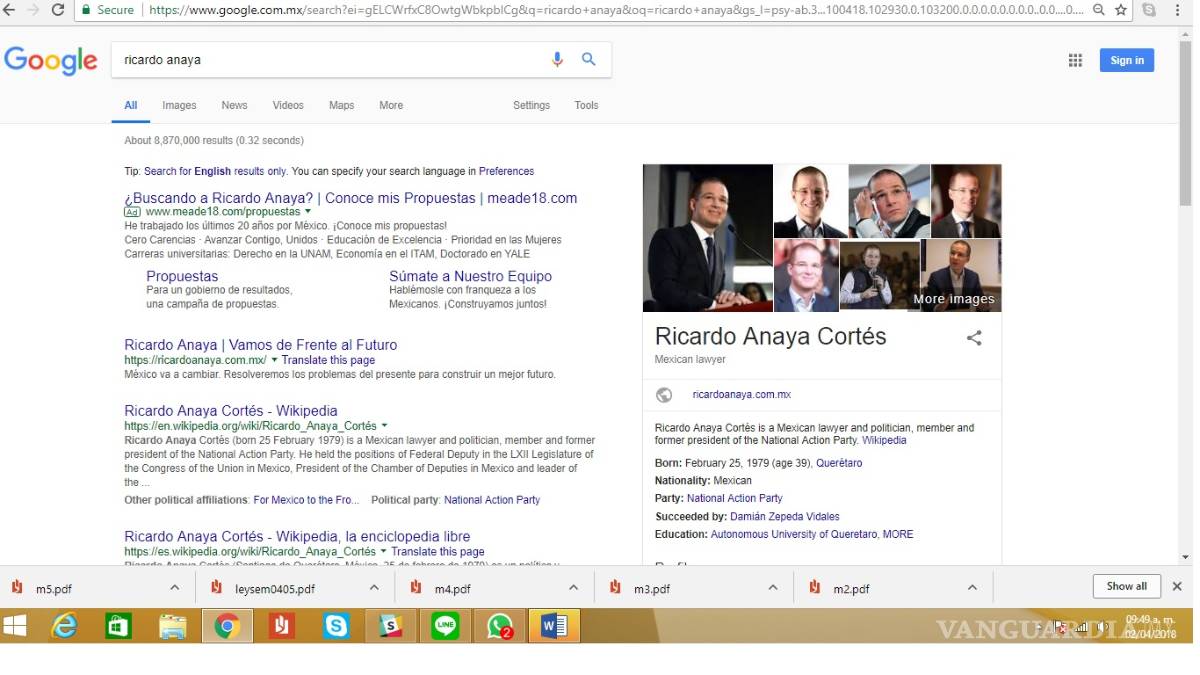Open the Google apps grid
The height and width of the screenshot is (675, 1200).
click(1075, 60)
